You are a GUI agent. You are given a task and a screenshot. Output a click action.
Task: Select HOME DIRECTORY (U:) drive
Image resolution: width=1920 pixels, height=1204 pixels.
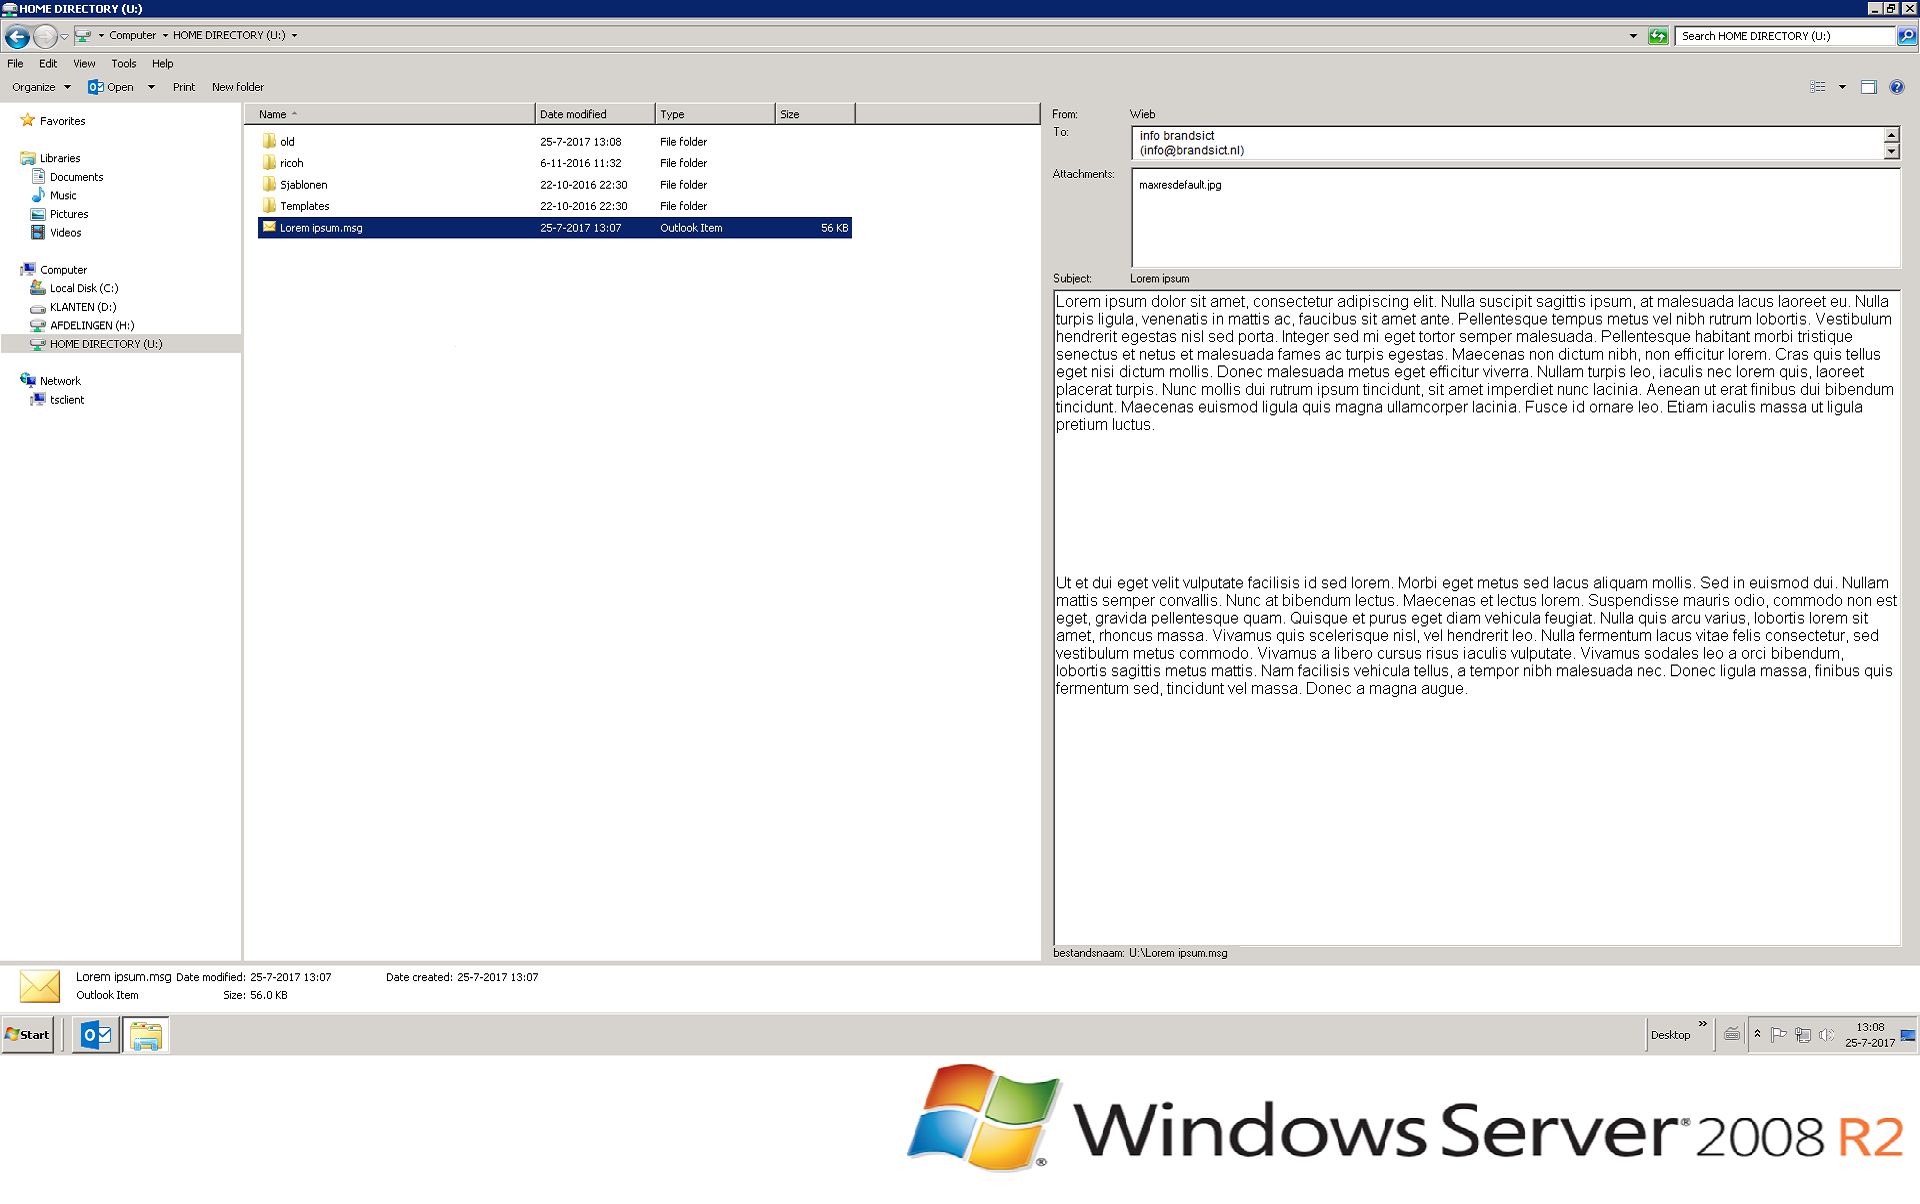[106, 344]
